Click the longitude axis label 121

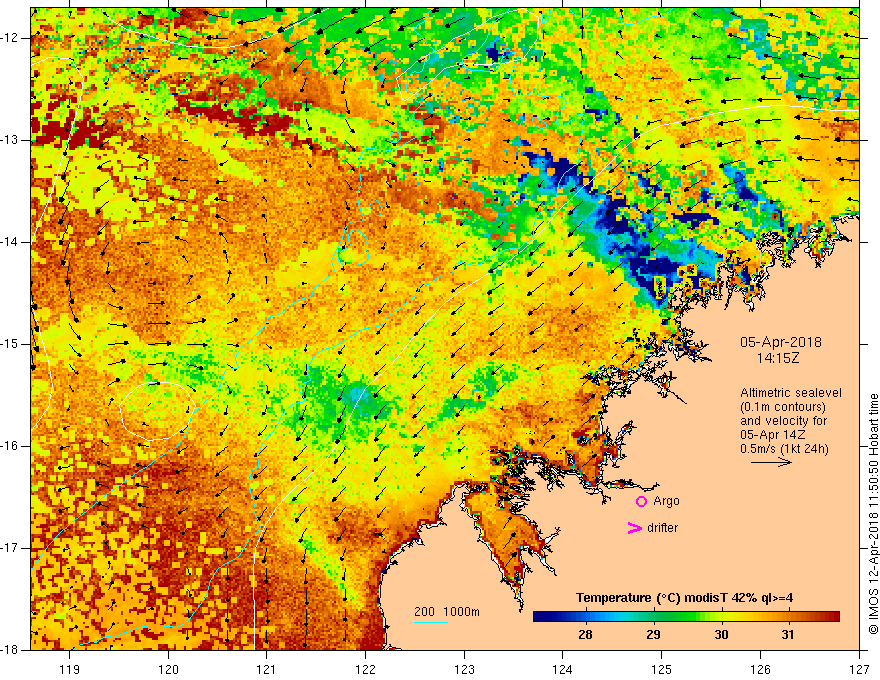click(x=266, y=669)
